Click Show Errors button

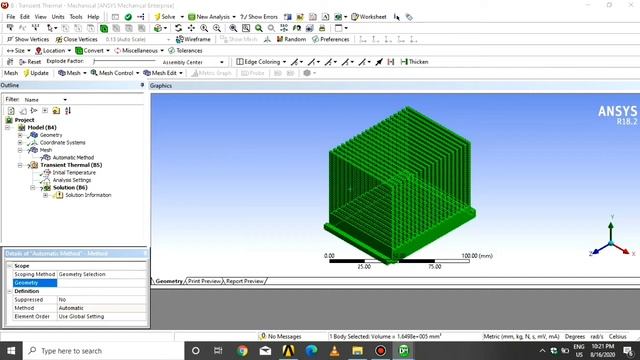coord(259,17)
